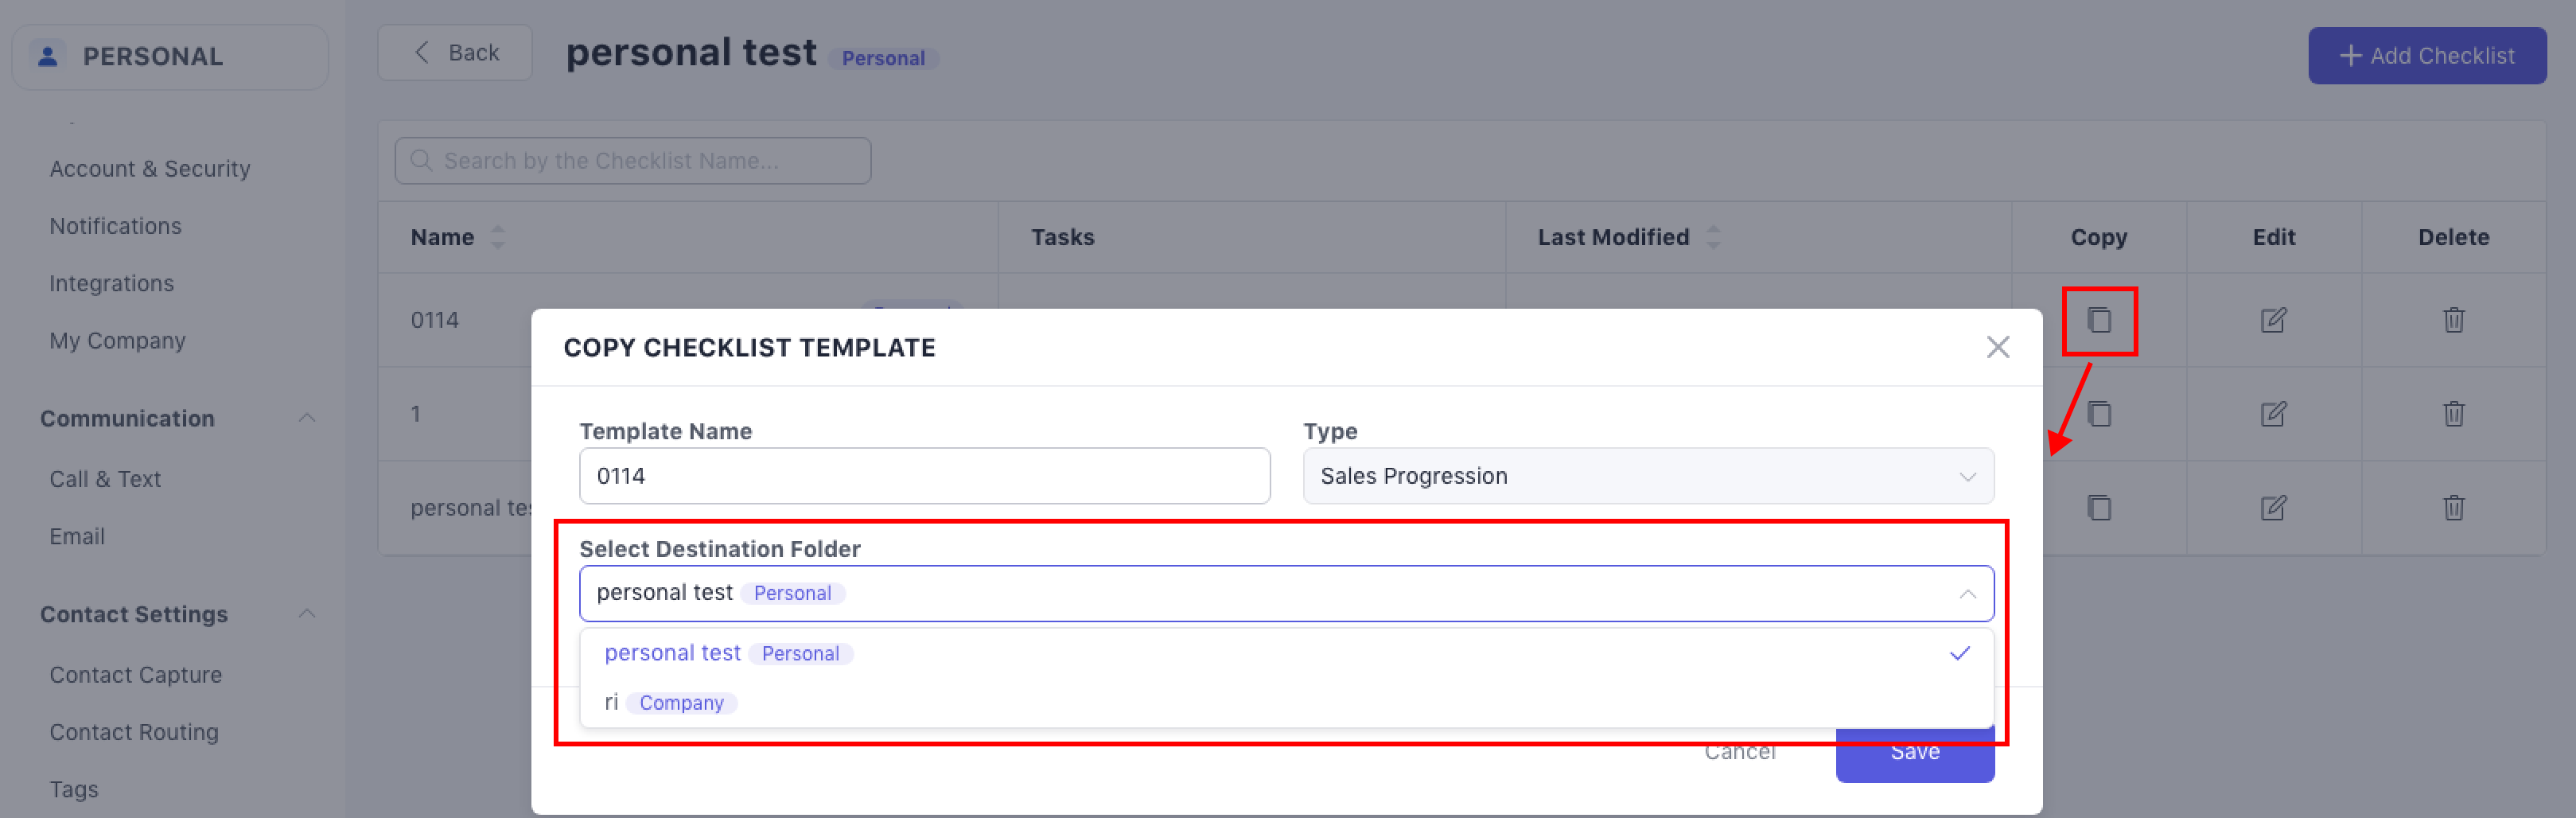Click the edit icon for checklist 0114

pos(2272,320)
